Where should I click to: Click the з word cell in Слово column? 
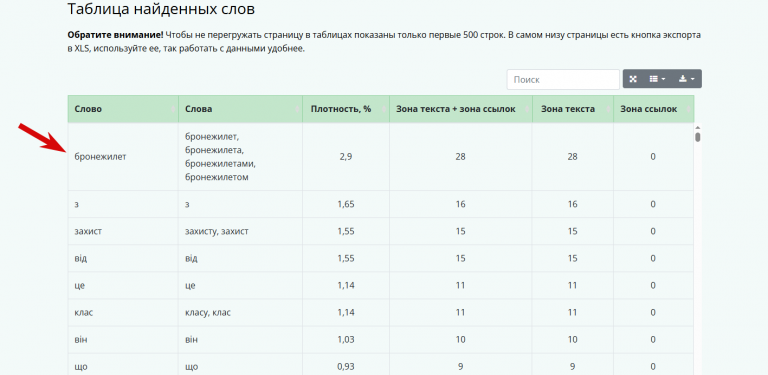point(123,204)
